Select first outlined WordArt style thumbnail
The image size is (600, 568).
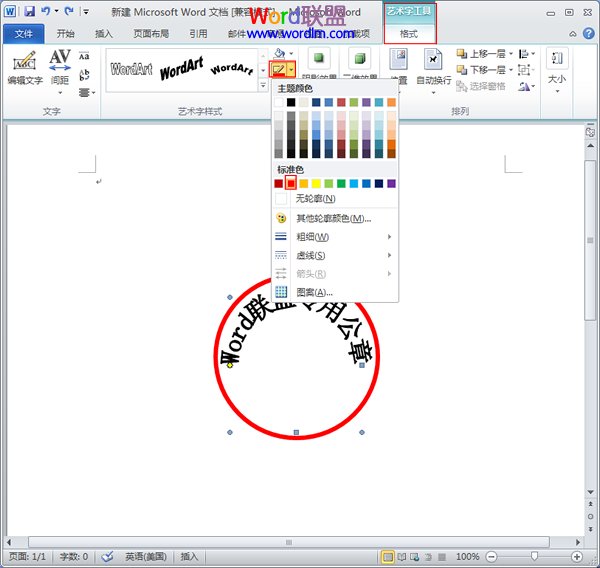[131, 69]
